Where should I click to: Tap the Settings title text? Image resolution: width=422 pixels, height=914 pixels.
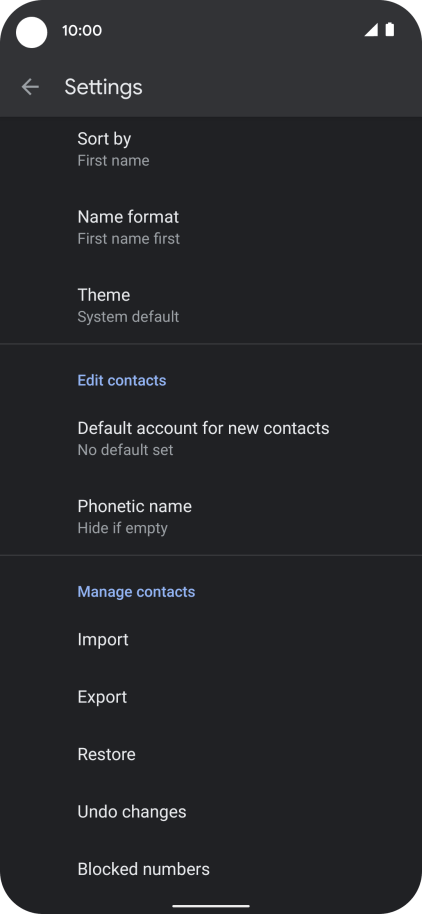[103, 87]
